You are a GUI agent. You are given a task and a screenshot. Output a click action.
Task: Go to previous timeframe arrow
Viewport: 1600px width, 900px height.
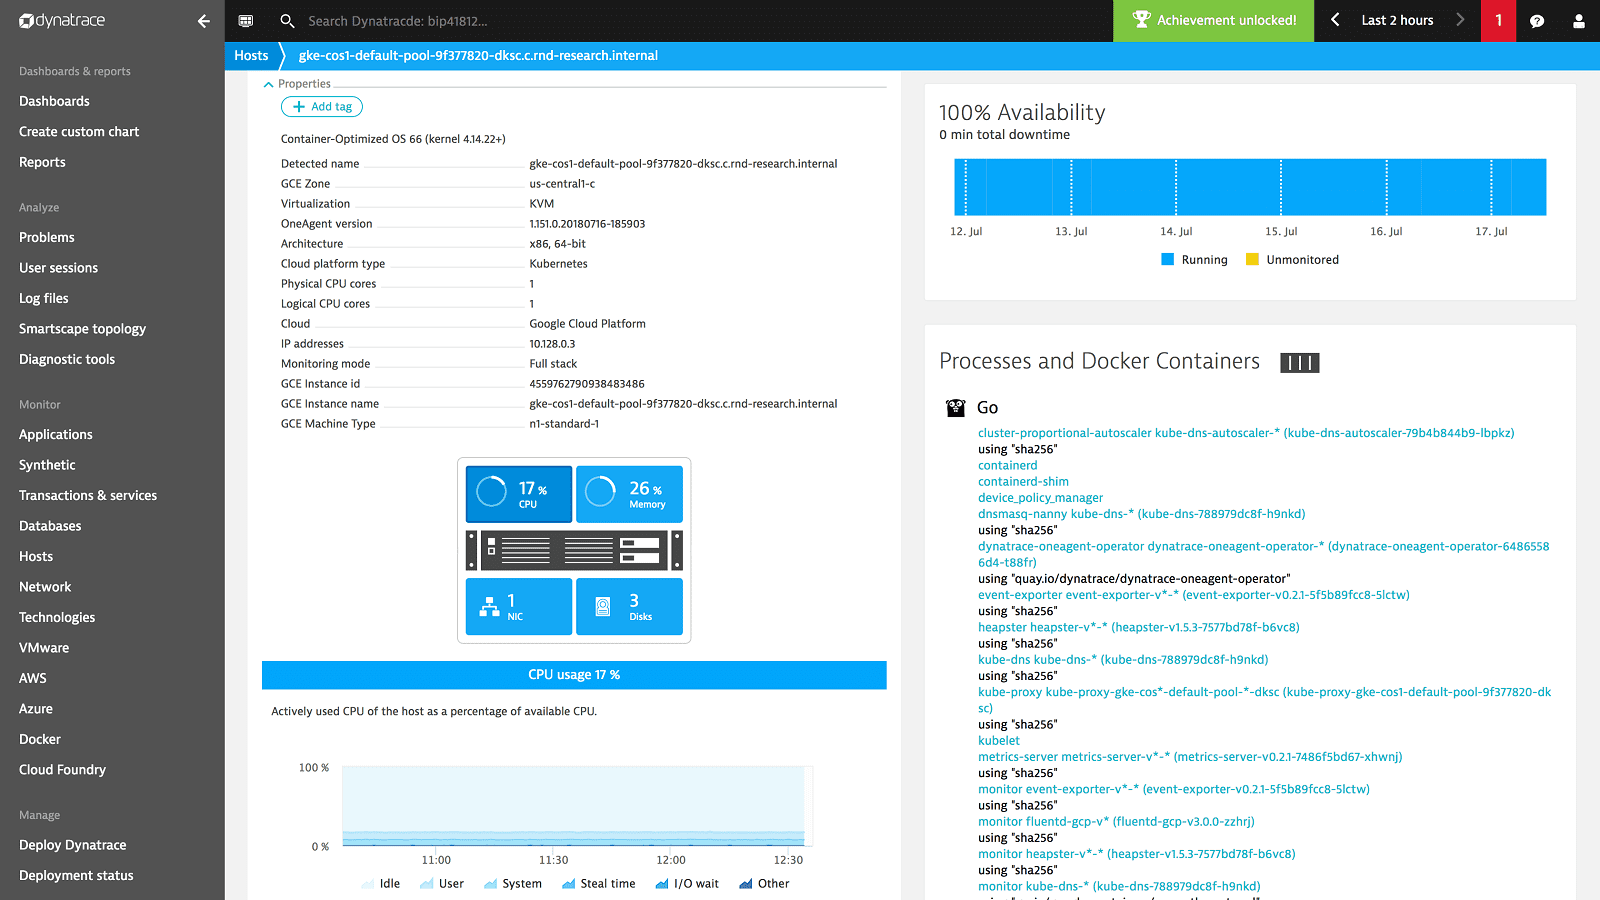pos(1335,20)
